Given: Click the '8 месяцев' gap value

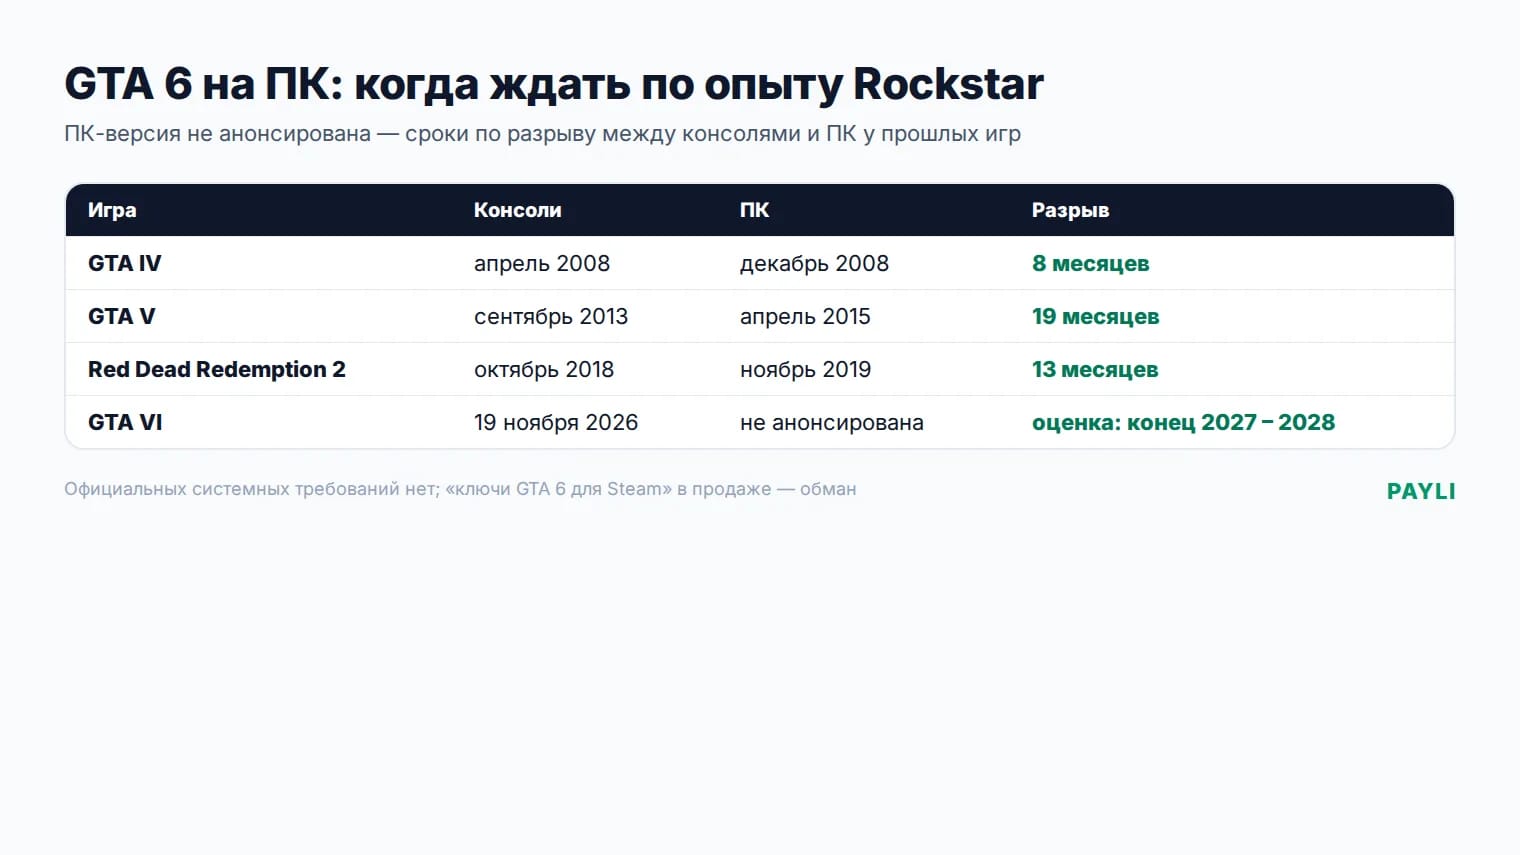Looking at the screenshot, I should (x=1090, y=264).
